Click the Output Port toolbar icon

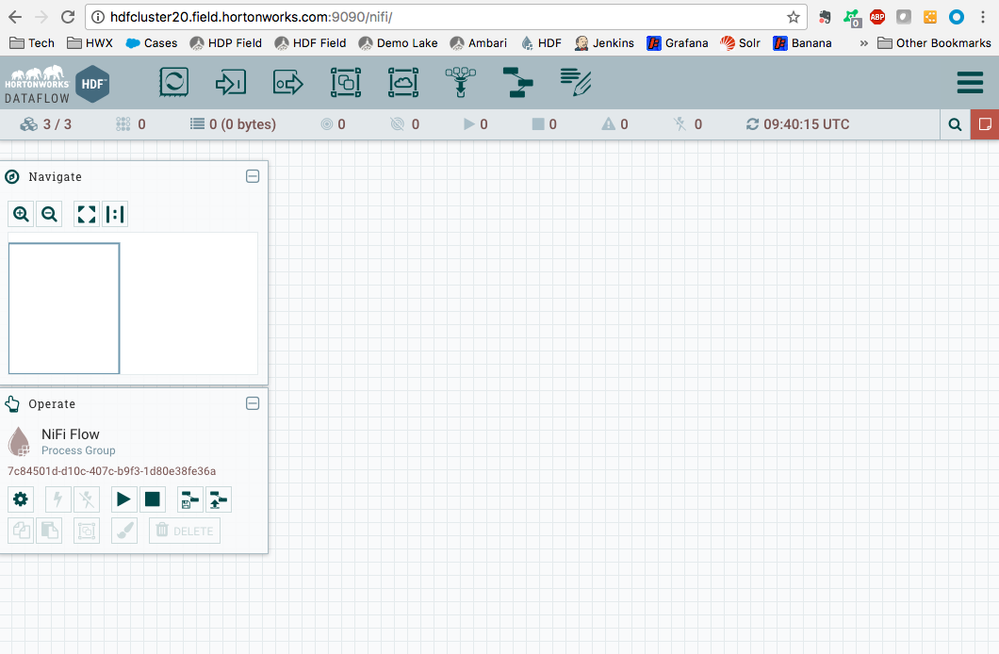tap(287, 83)
